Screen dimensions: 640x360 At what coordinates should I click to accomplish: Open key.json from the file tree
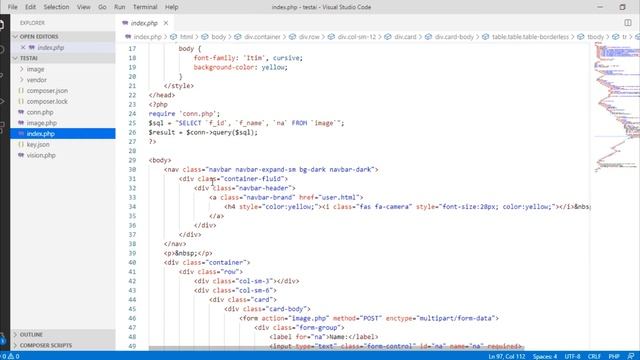tap(38, 144)
